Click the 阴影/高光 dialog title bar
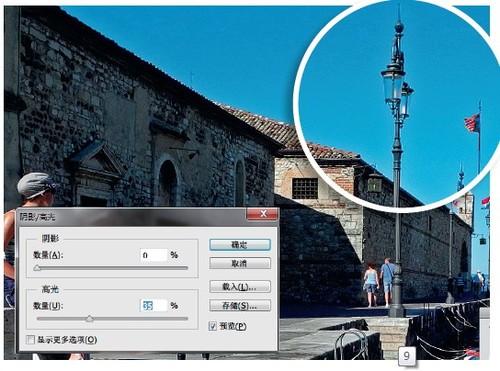This screenshot has width=500, height=371. (132, 217)
